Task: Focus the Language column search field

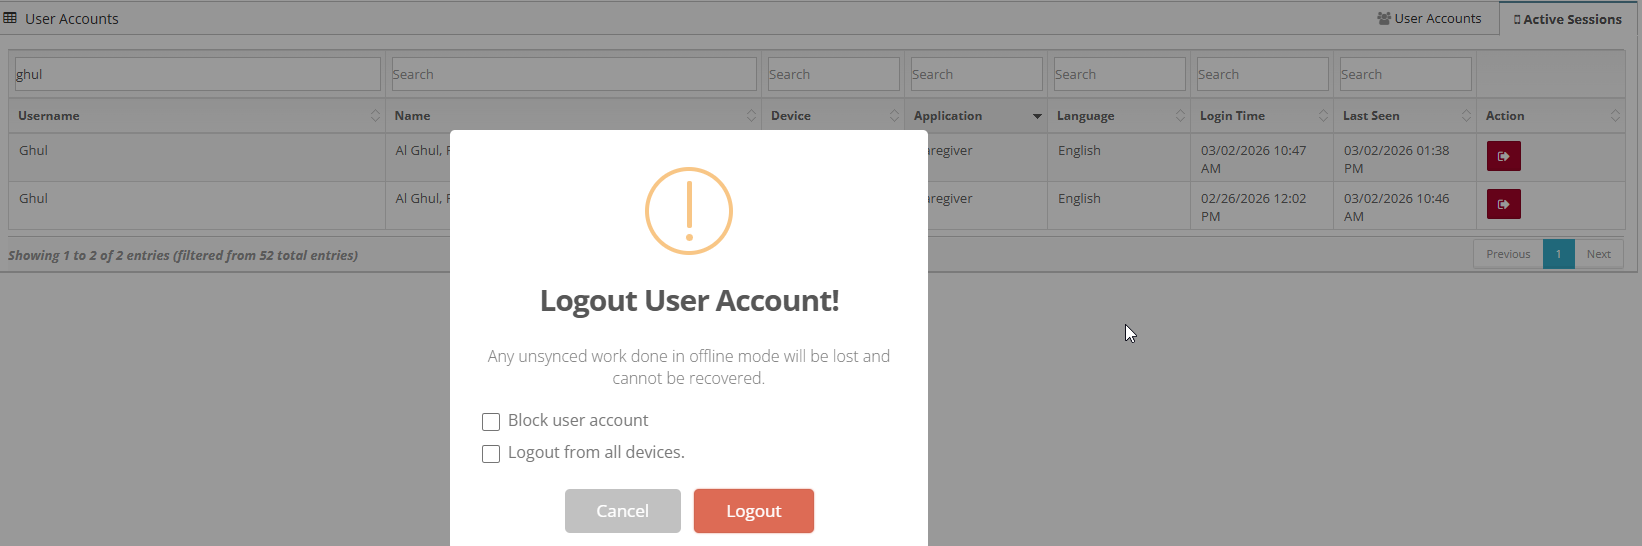Action: (x=1119, y=74)
